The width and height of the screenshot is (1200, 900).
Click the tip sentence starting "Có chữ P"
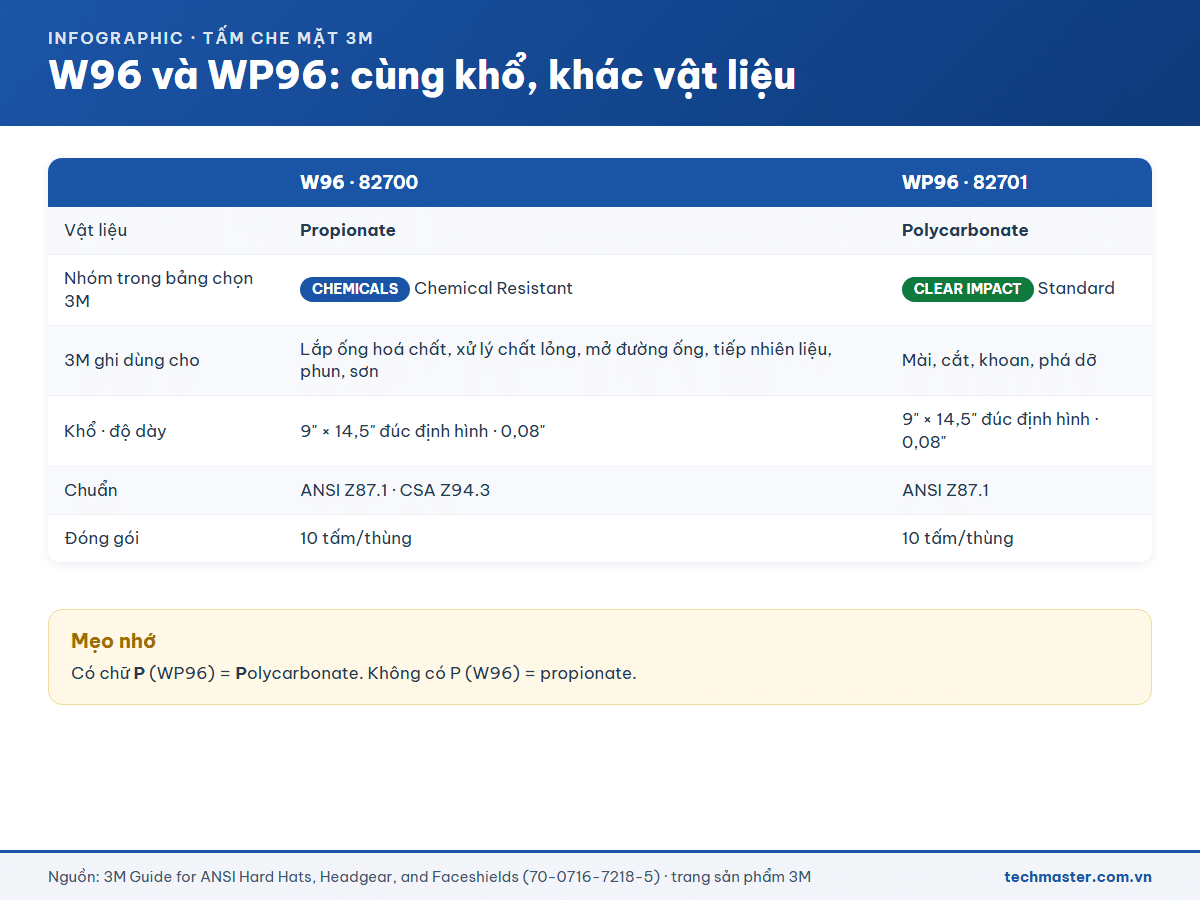tap(354, 673)
